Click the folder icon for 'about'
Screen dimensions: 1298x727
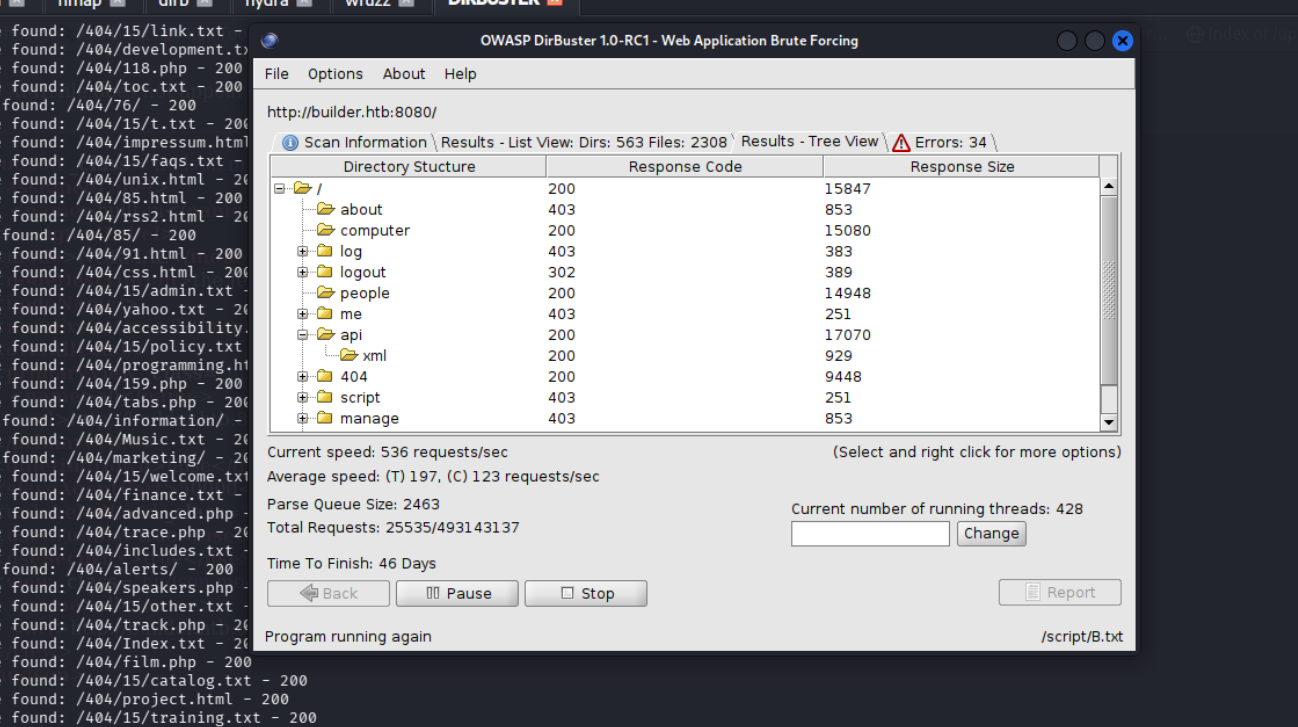325,209
